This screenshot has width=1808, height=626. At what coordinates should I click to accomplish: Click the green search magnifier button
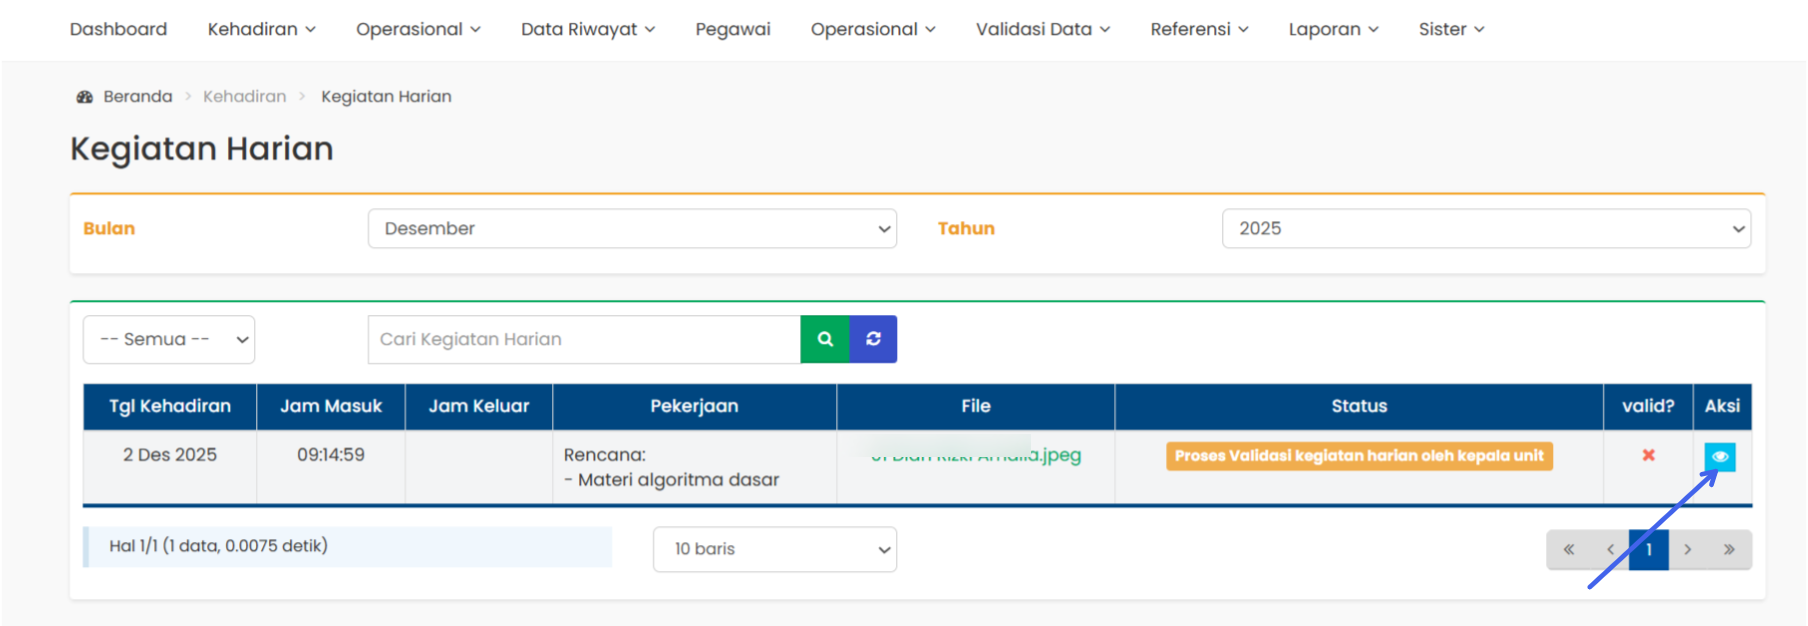[x=825, y=339]
